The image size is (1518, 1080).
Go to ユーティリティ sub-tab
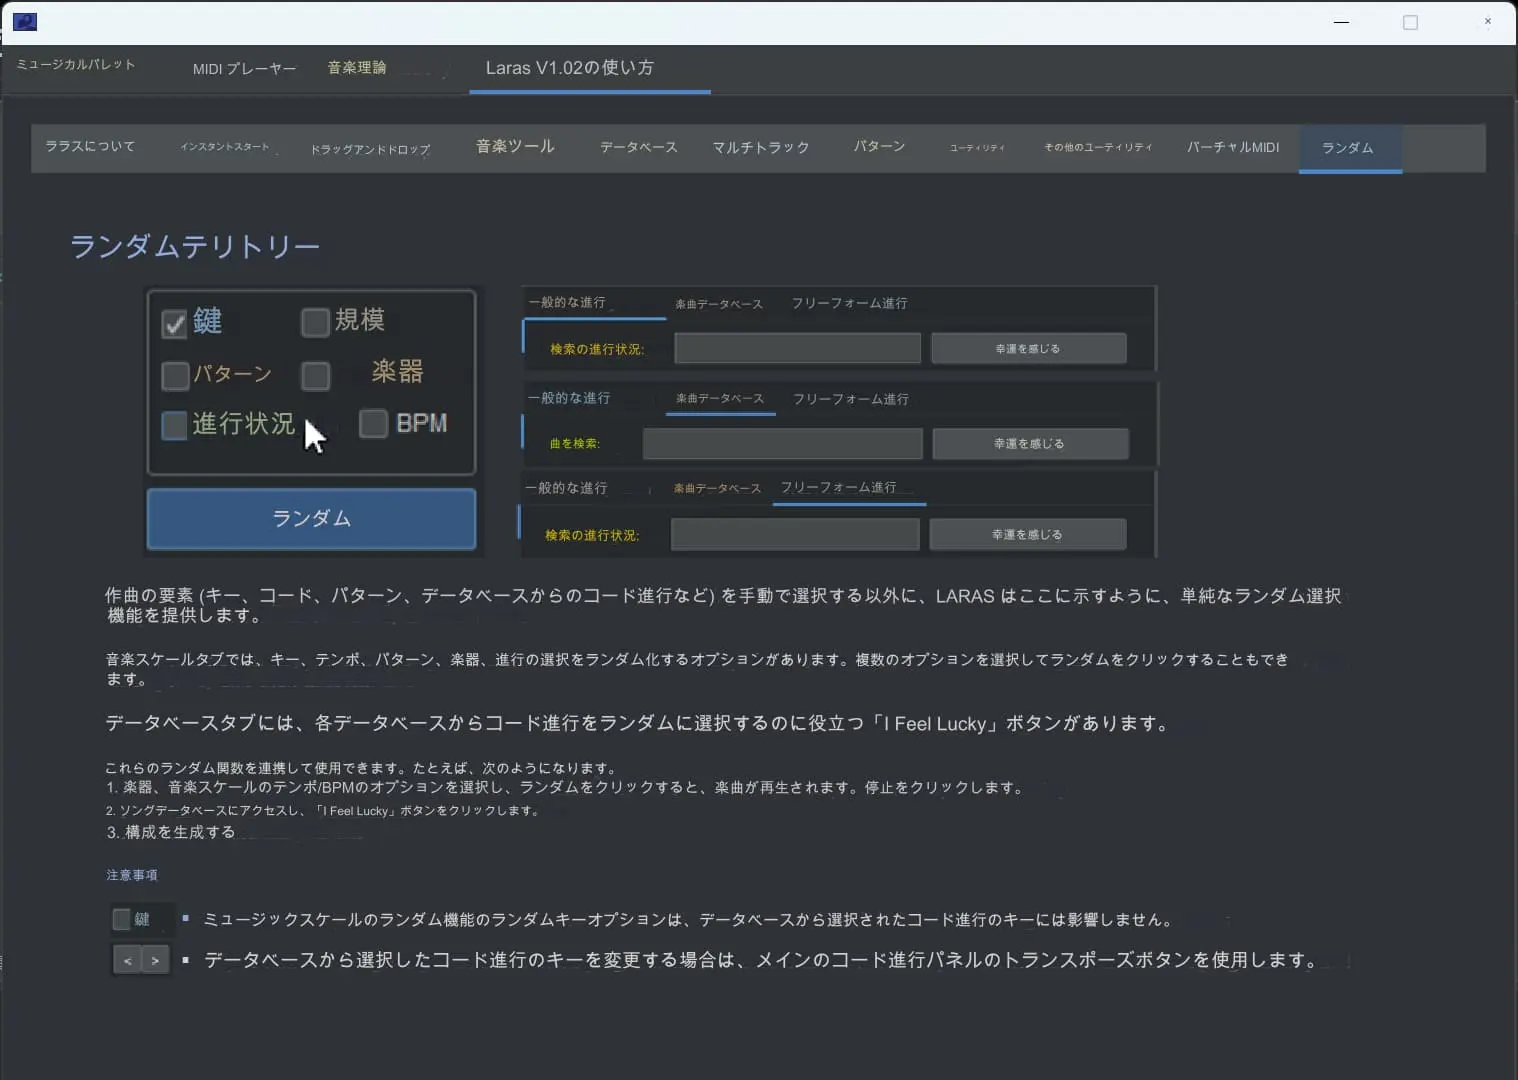pyautogui.click(x=977, y=148)
